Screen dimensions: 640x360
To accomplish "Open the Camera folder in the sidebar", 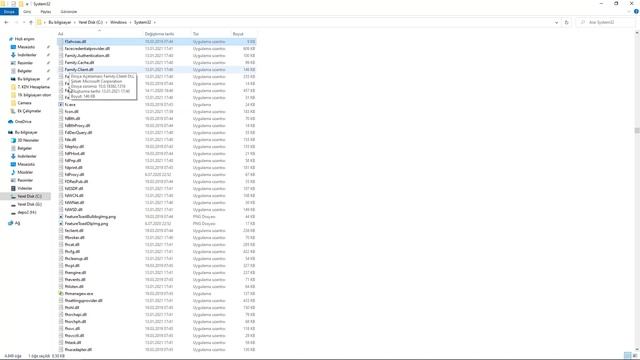I will [24, 103].
